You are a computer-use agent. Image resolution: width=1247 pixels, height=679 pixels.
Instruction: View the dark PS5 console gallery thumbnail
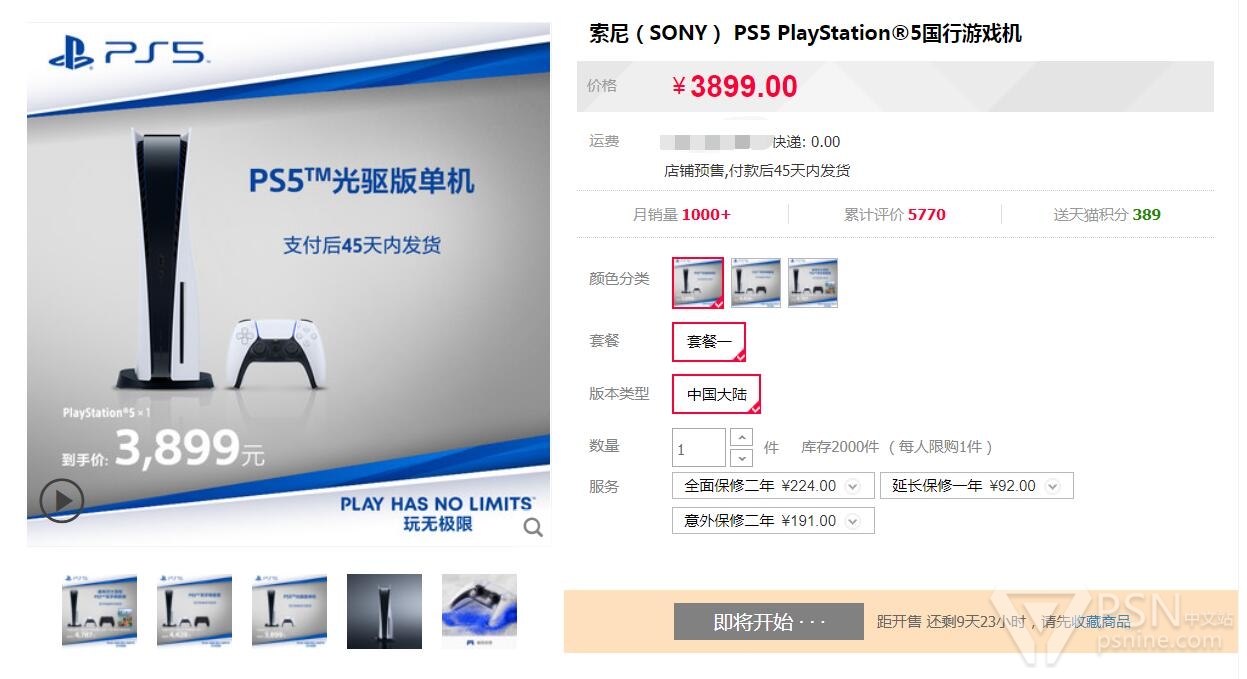(384, 611)
